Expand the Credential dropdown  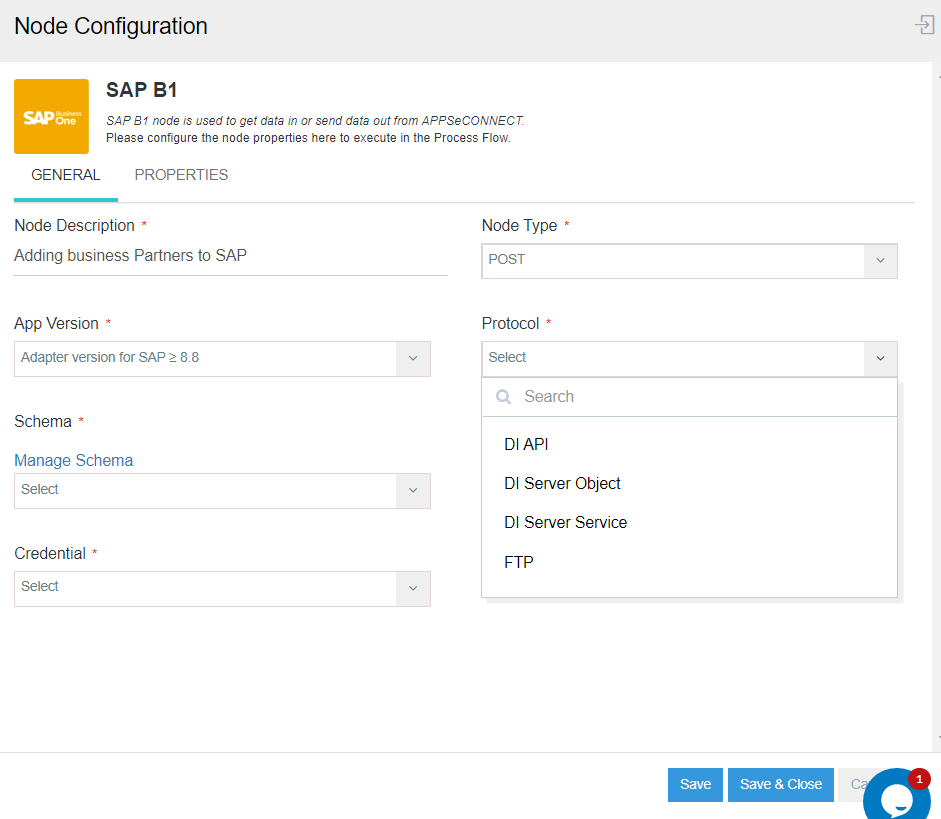click(x=413, y=588)
